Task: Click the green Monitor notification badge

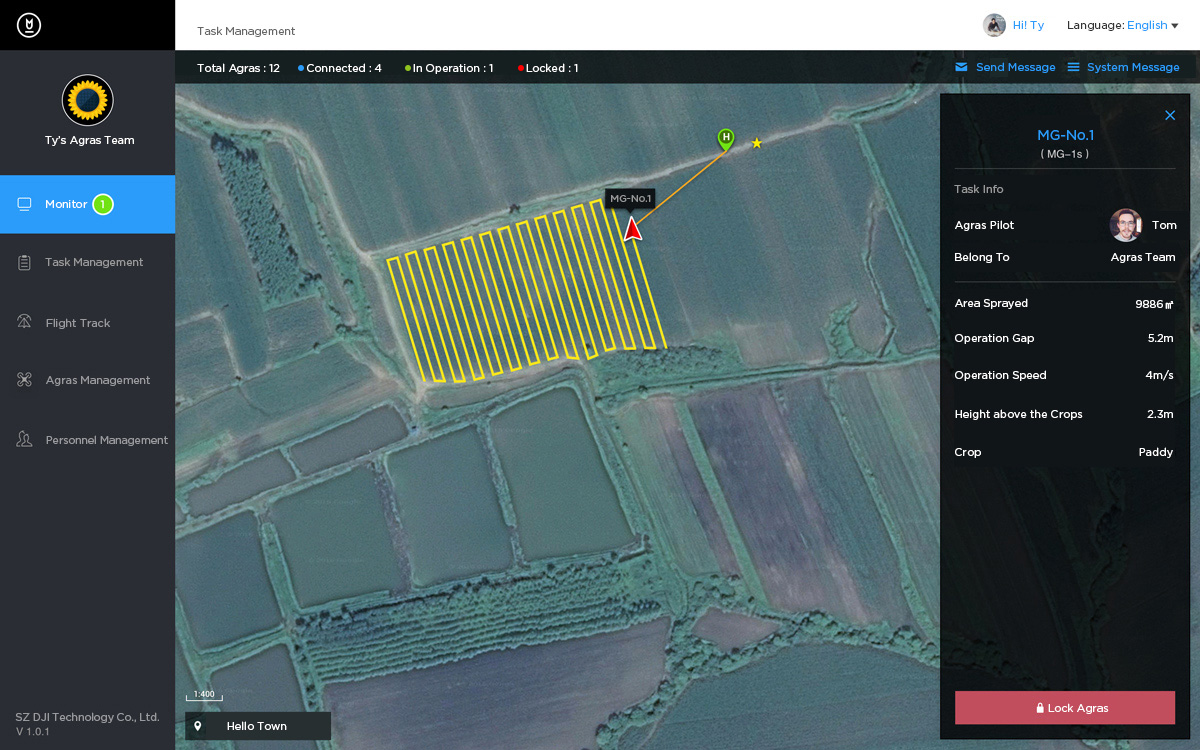Action: coord(103,204)
